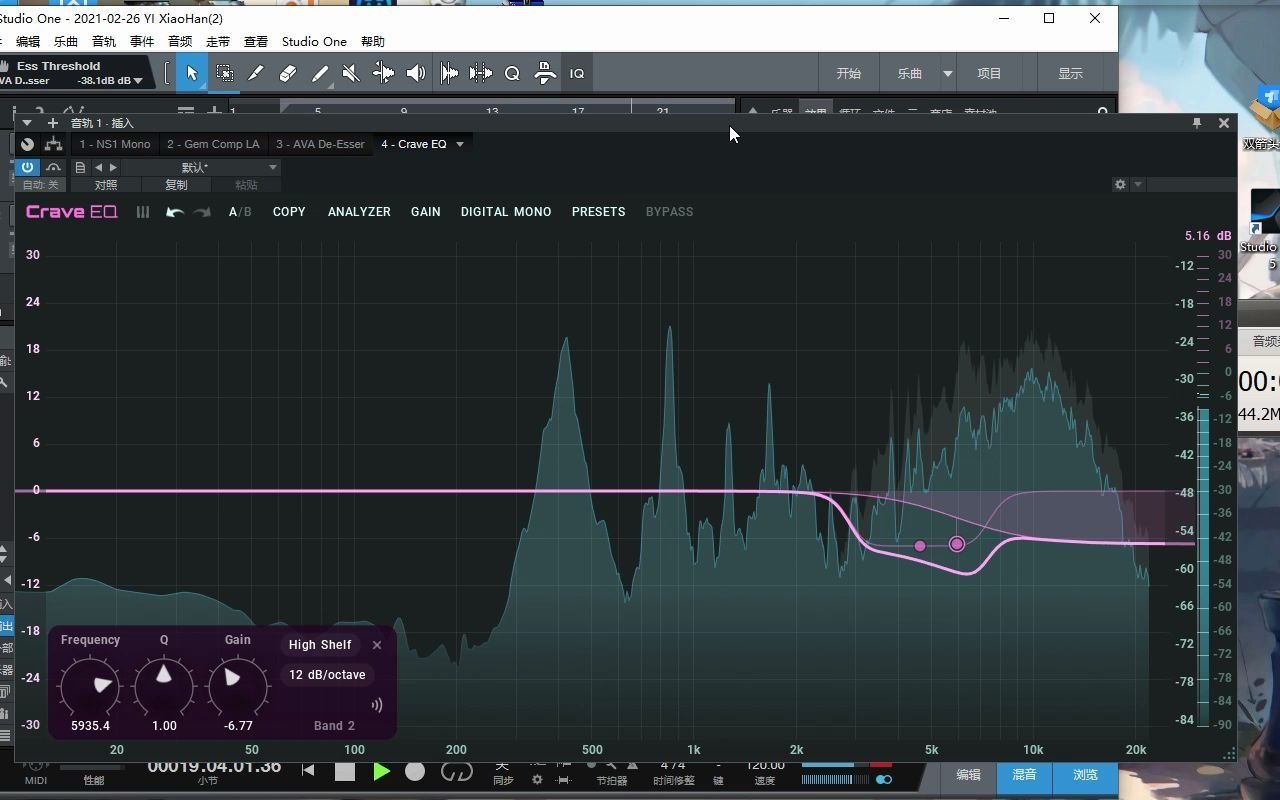Viewport: 1280px width, 800px height.
Task: Adjust the Q knob
Action: click(164, 686)
